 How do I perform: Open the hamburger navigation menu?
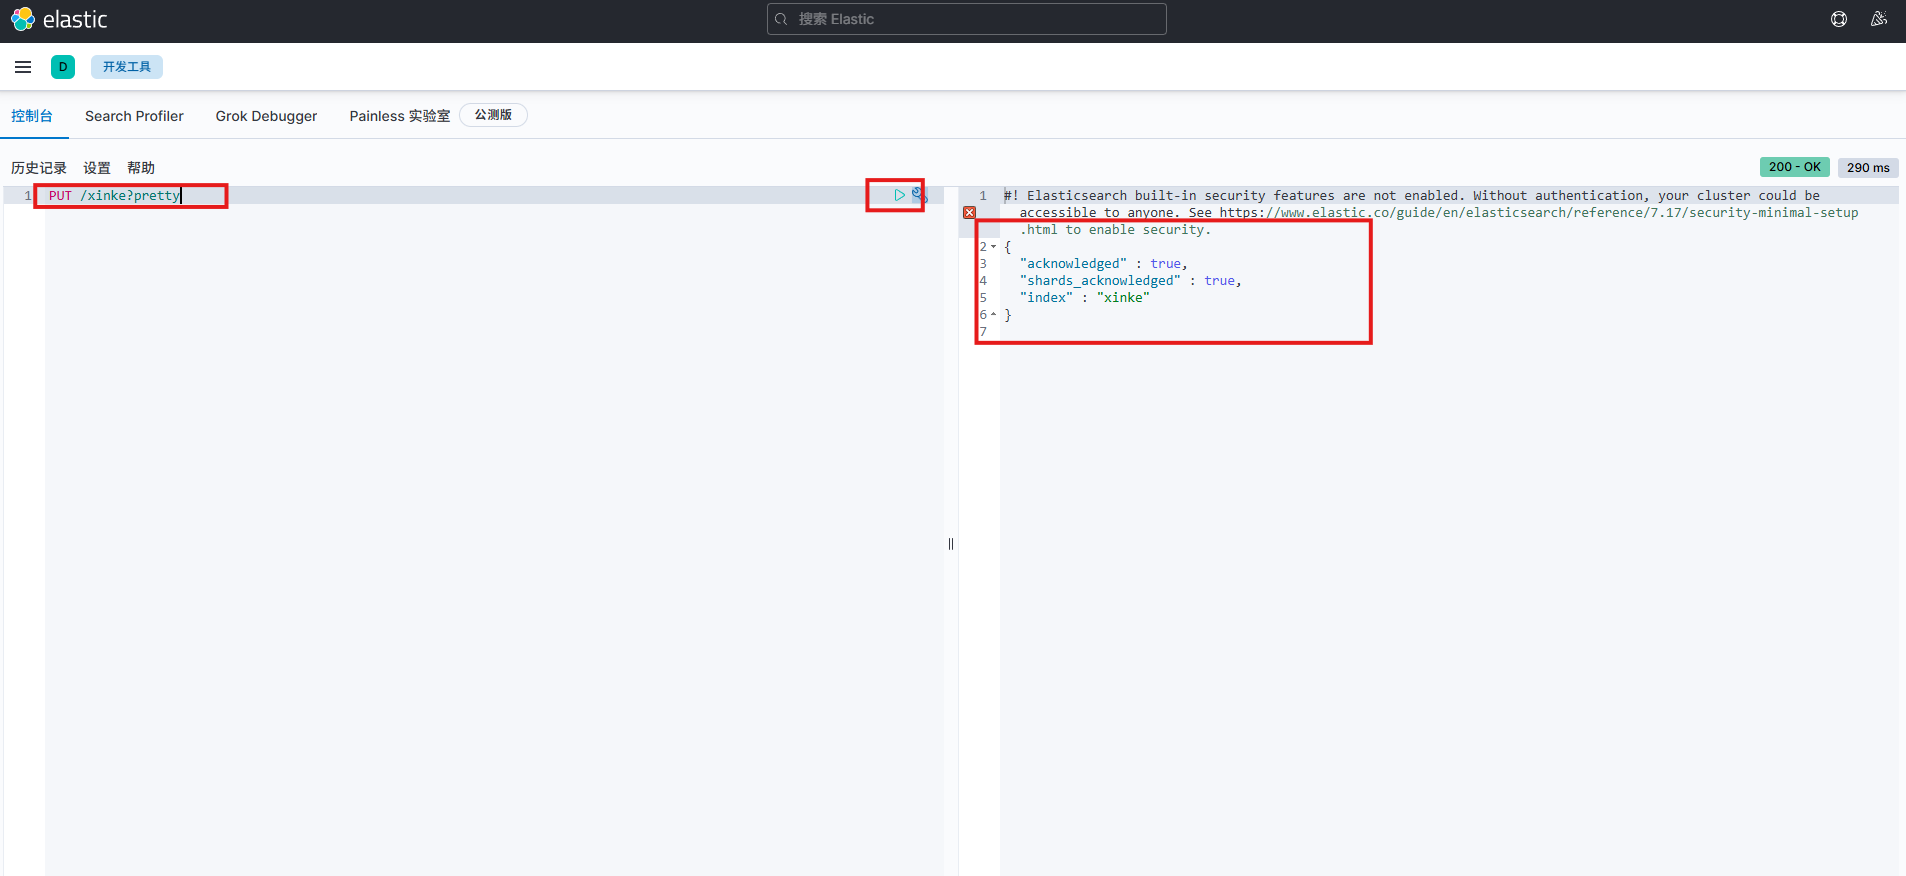(x=23, y=67)
